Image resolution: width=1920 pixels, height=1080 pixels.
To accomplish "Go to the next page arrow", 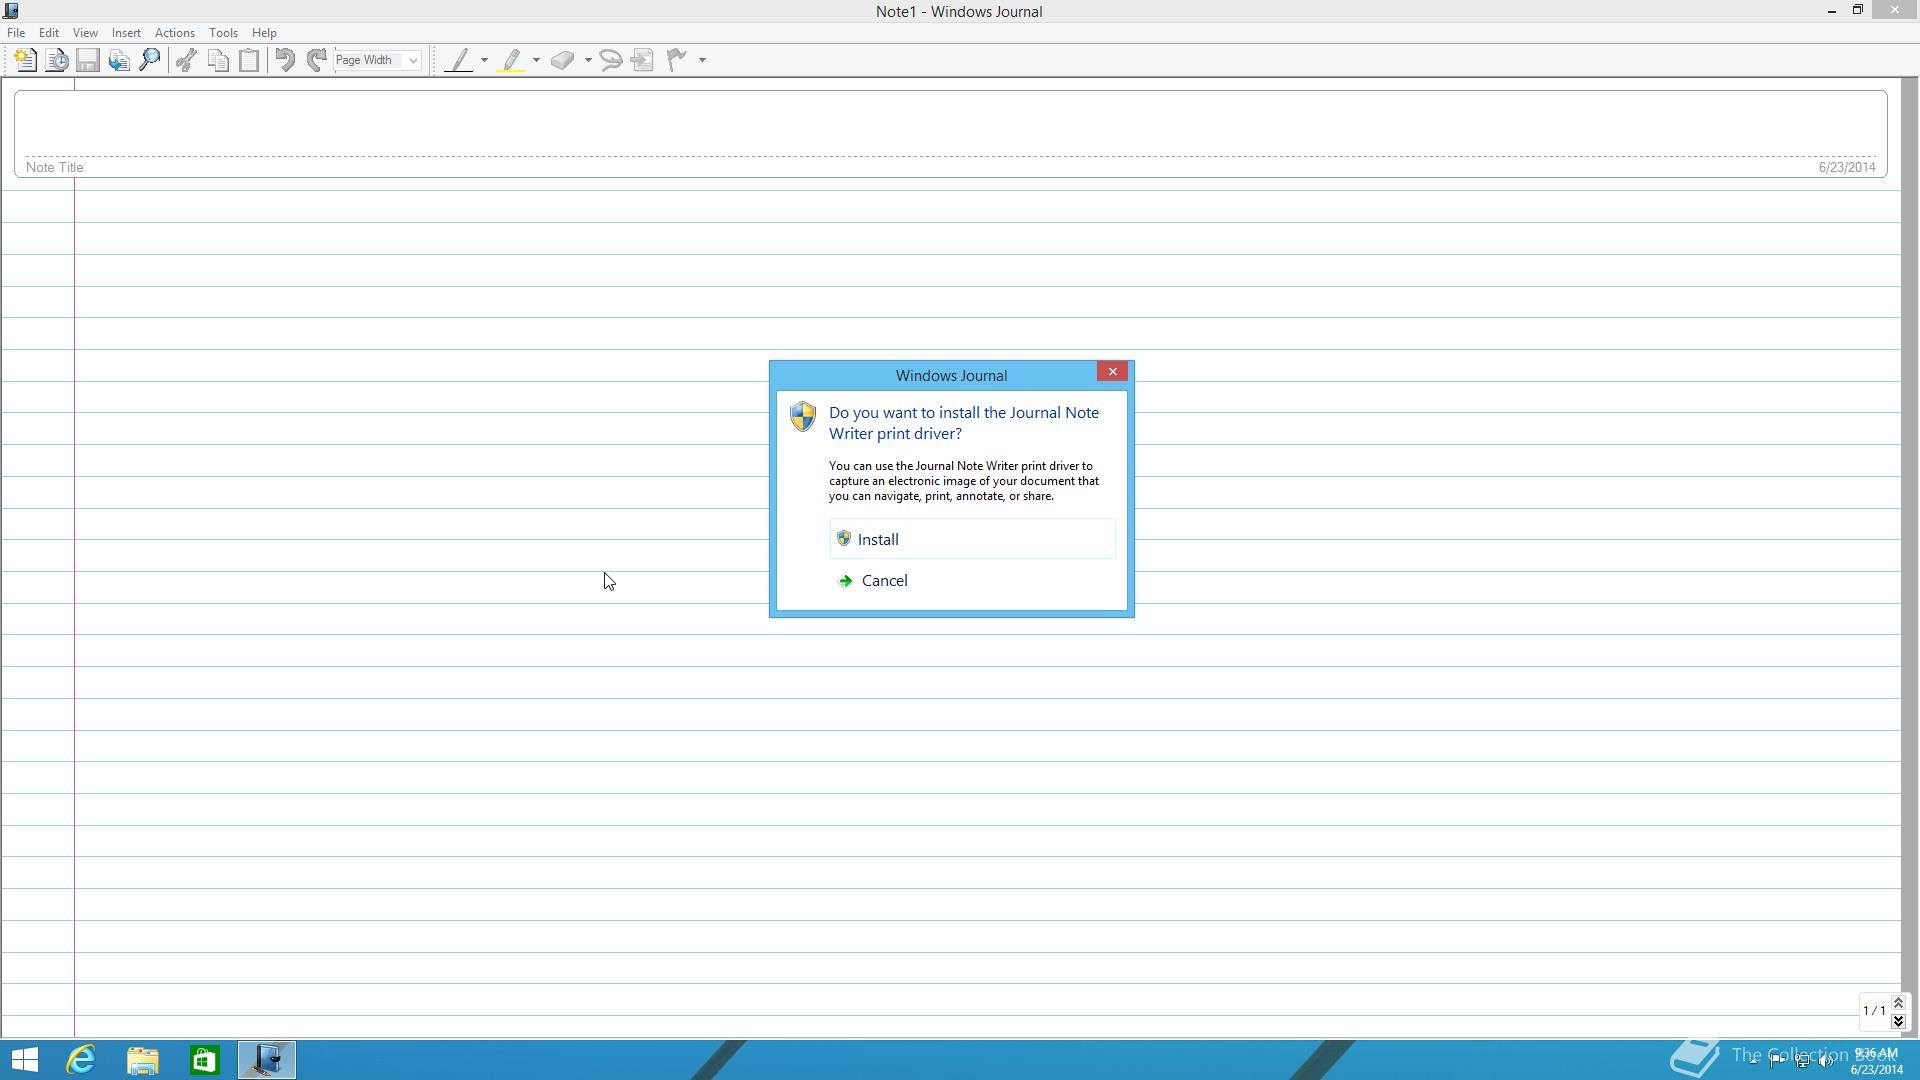I will [x=1898, y=1020].
